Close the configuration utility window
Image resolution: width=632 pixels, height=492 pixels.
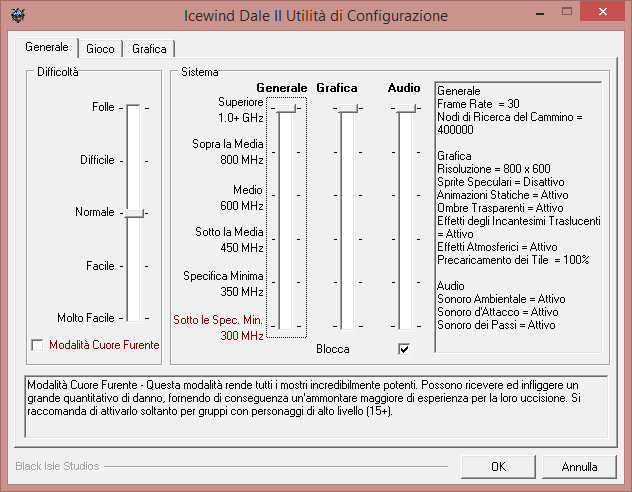coord(603,11)
